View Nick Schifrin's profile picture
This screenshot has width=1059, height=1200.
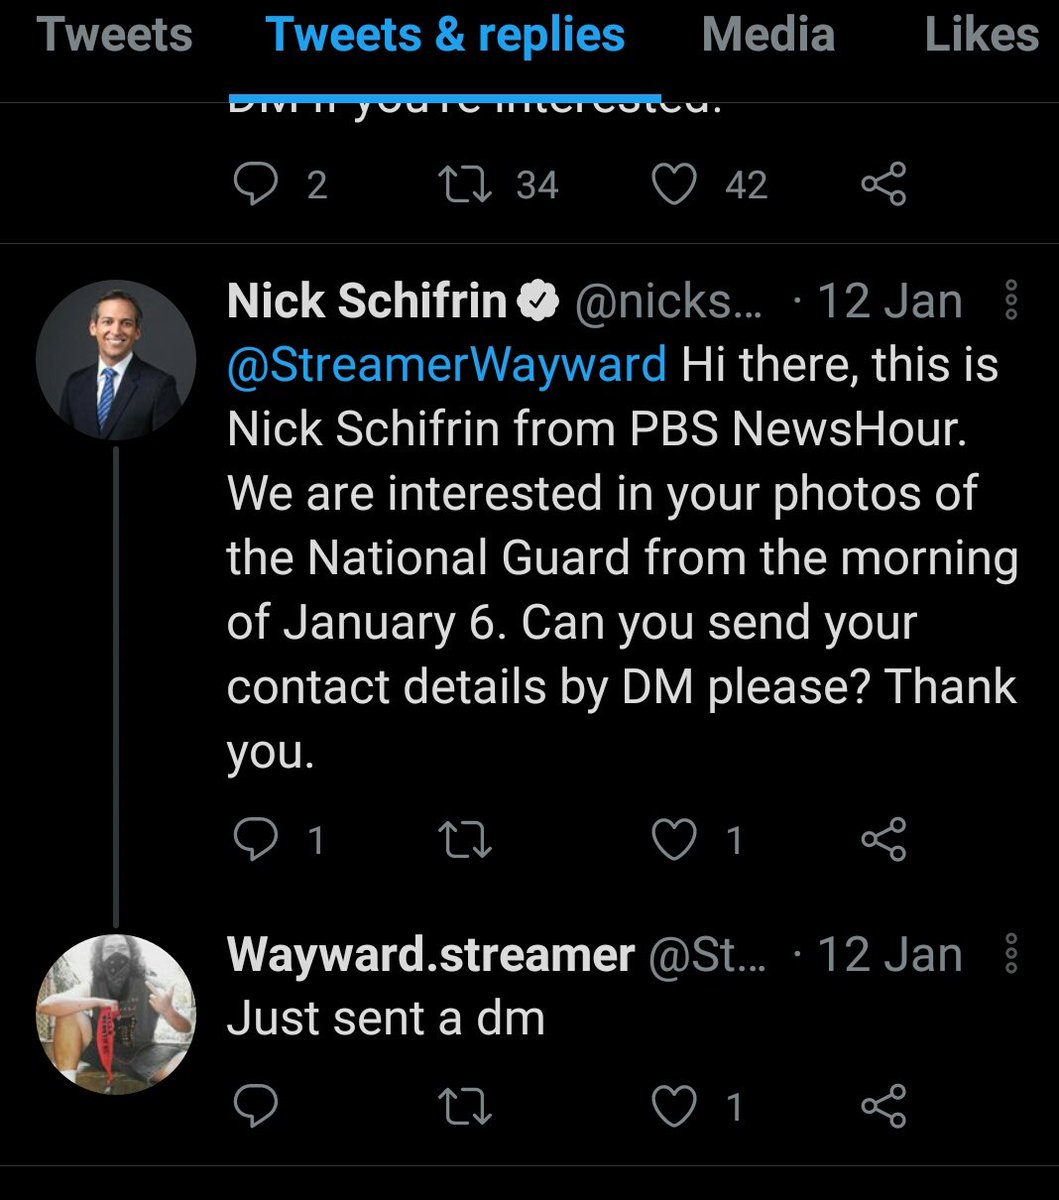click(116, 360)
